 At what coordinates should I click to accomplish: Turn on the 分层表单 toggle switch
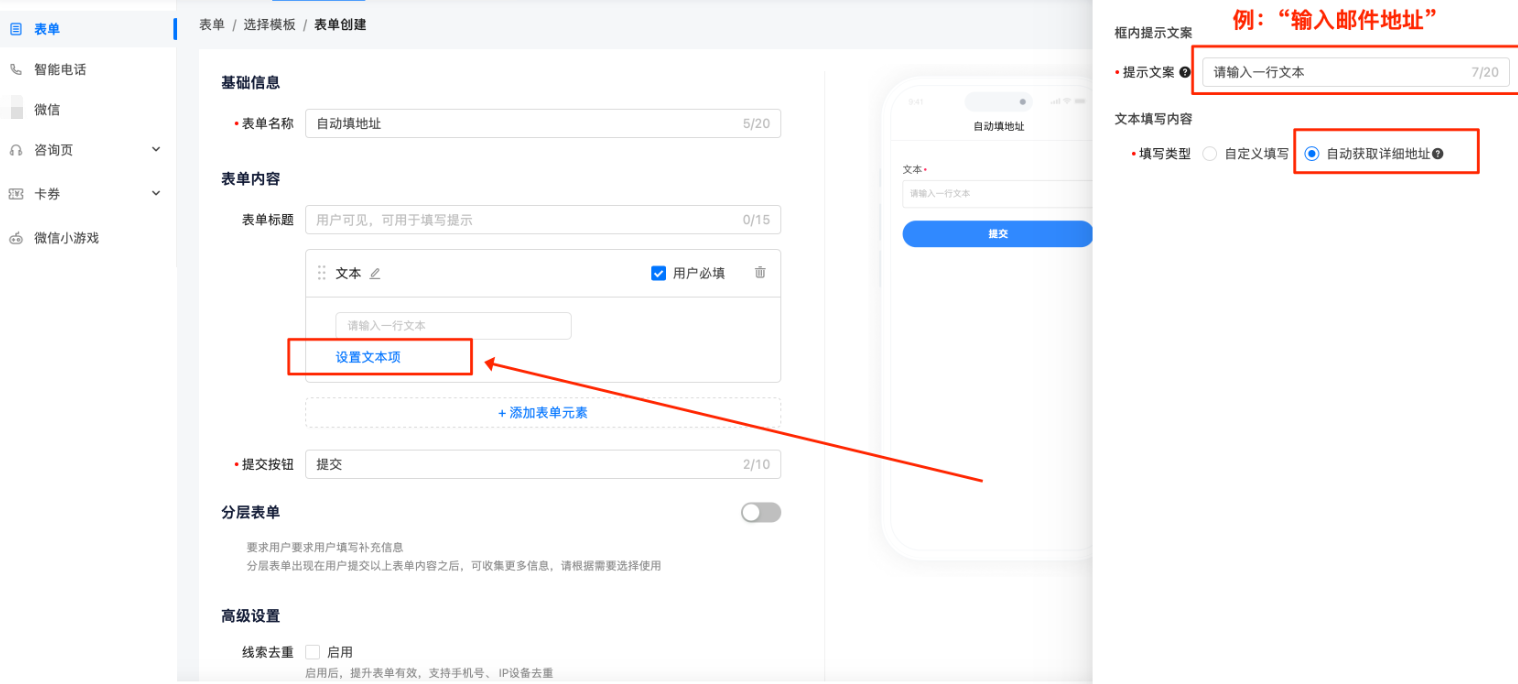coord(760,512)
